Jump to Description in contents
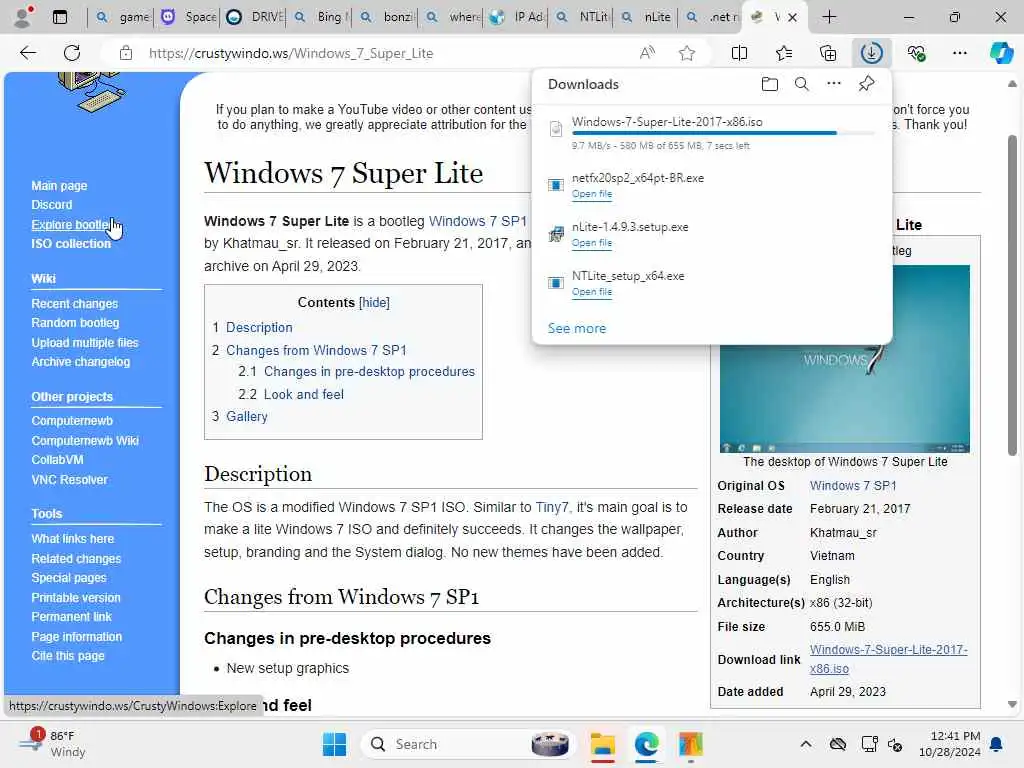1024x768 pixels. point(259,327)
